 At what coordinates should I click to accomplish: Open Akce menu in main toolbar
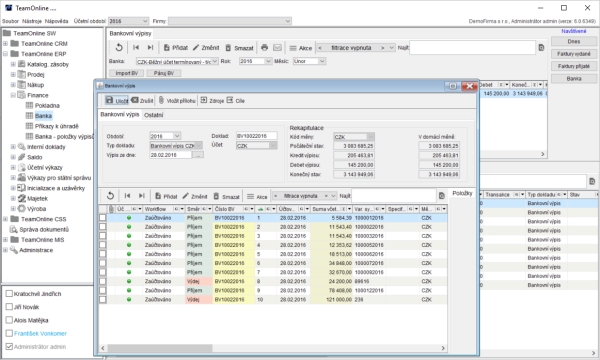(300, 48)
